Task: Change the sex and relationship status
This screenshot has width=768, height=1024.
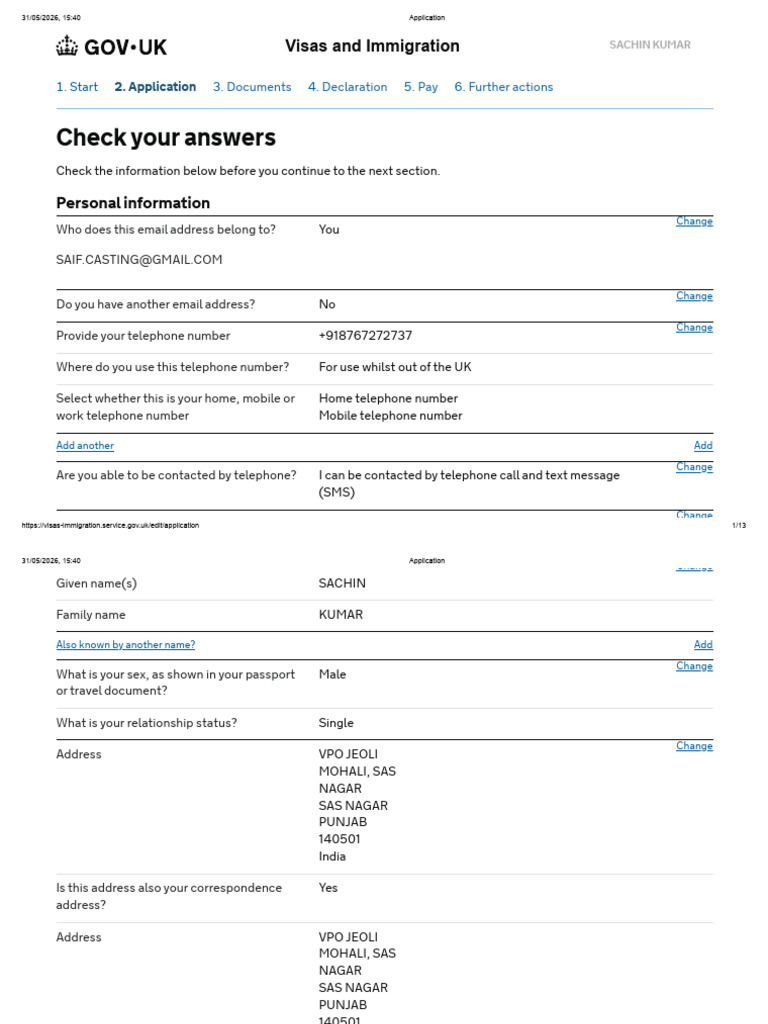Action: (694, 666)
